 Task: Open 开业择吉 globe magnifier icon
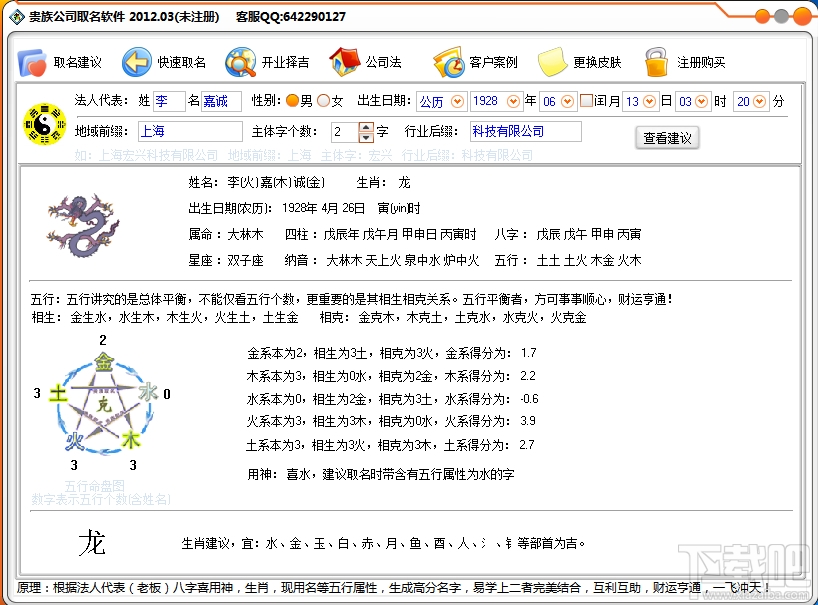240,62
